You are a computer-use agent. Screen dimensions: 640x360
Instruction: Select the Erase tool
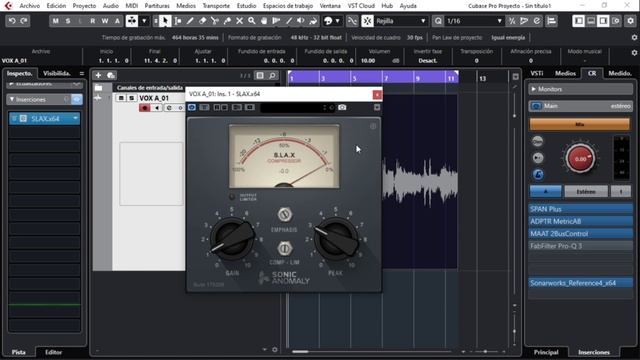coord(202,21)
